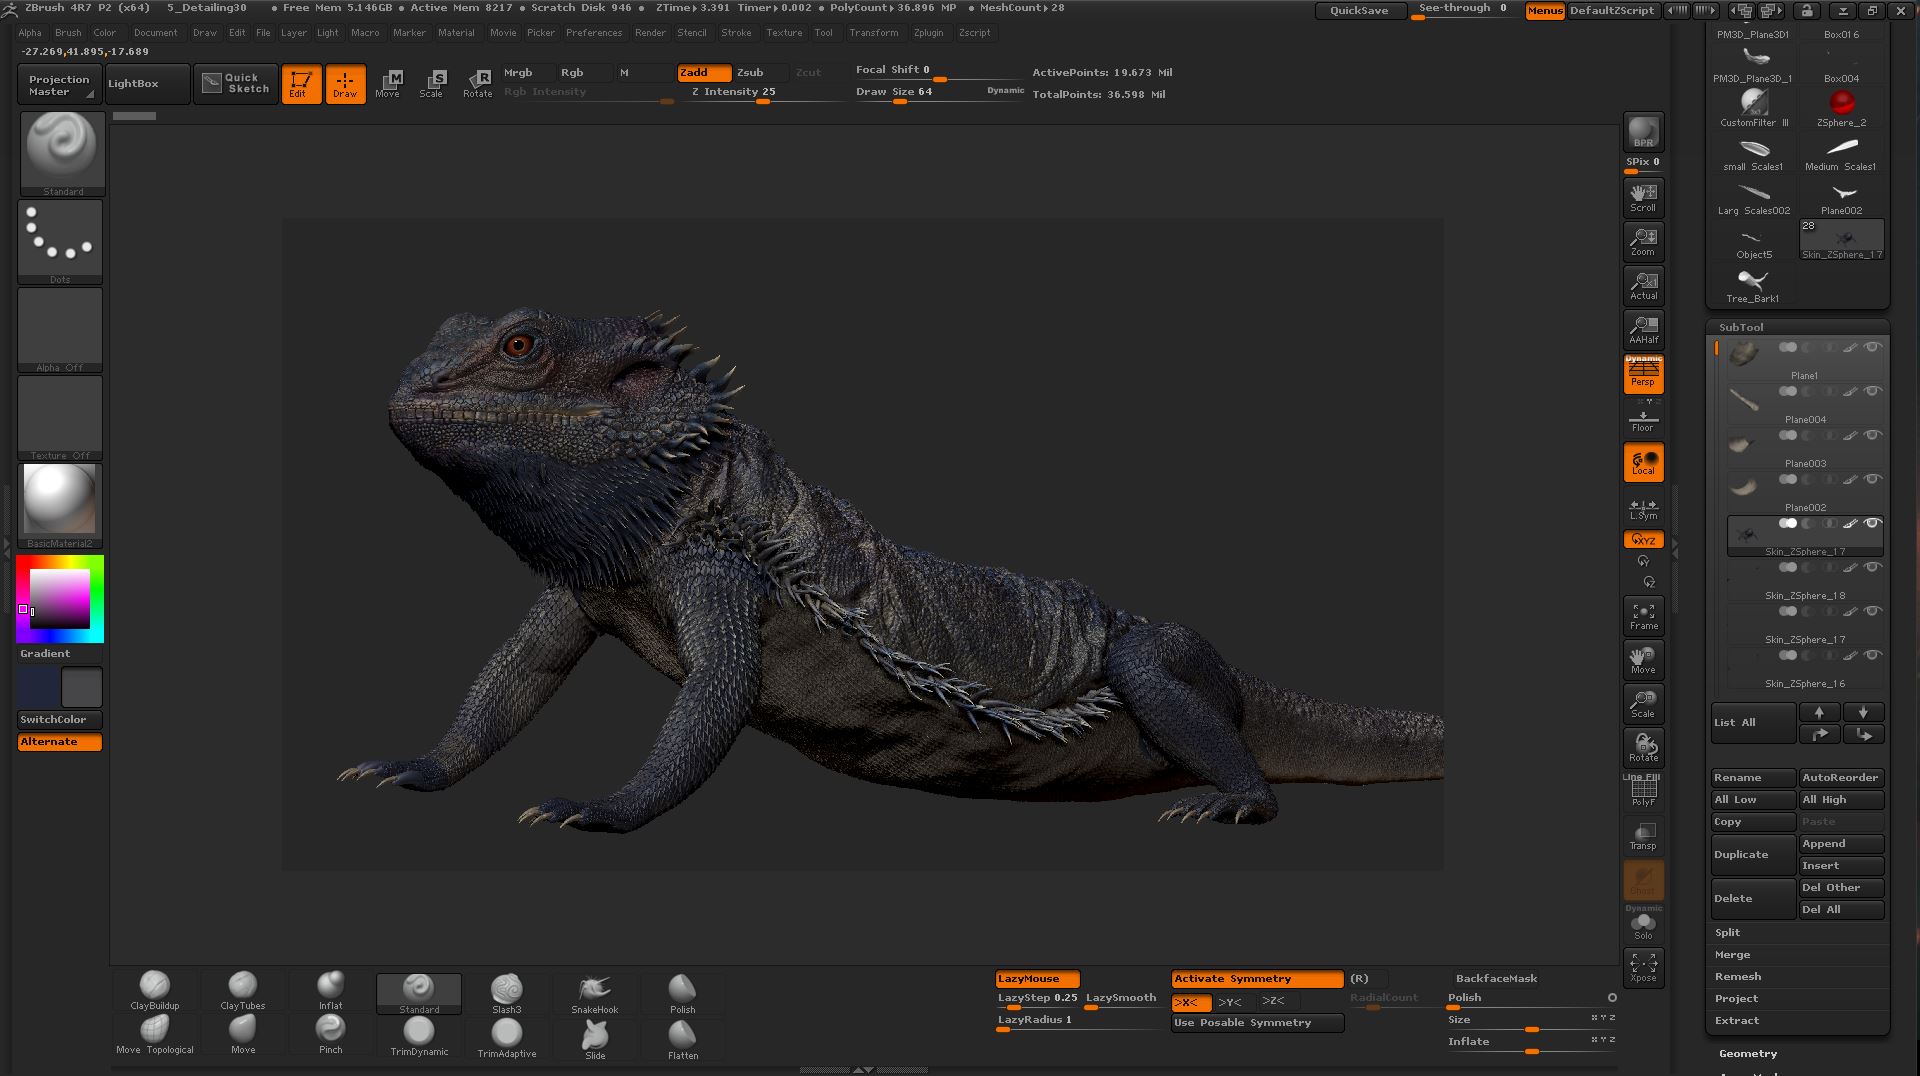This screenshot has height=1076, width=1920.
Task: Select the Flatten brush
Action: click(x=682, y=1040)
